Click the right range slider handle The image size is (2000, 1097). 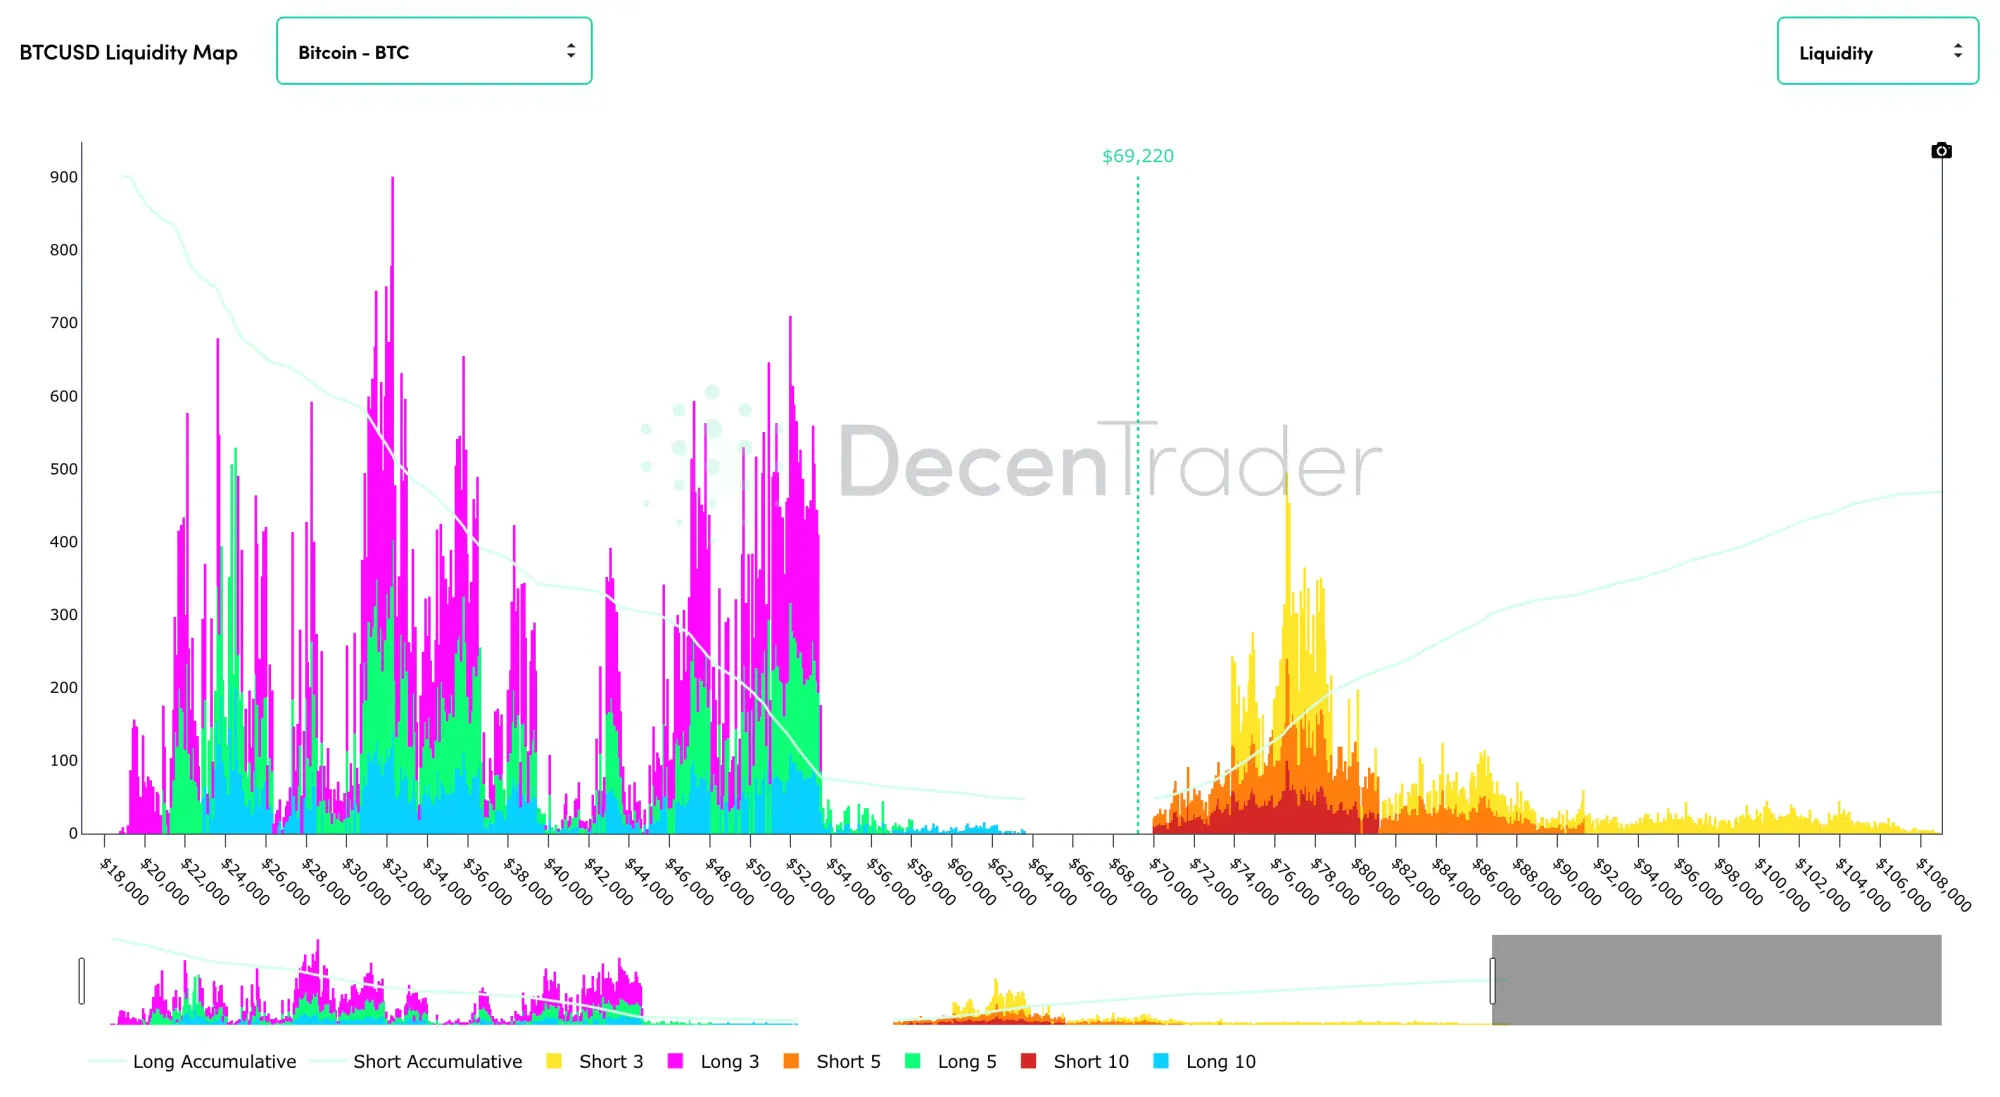coord(1492,981)
